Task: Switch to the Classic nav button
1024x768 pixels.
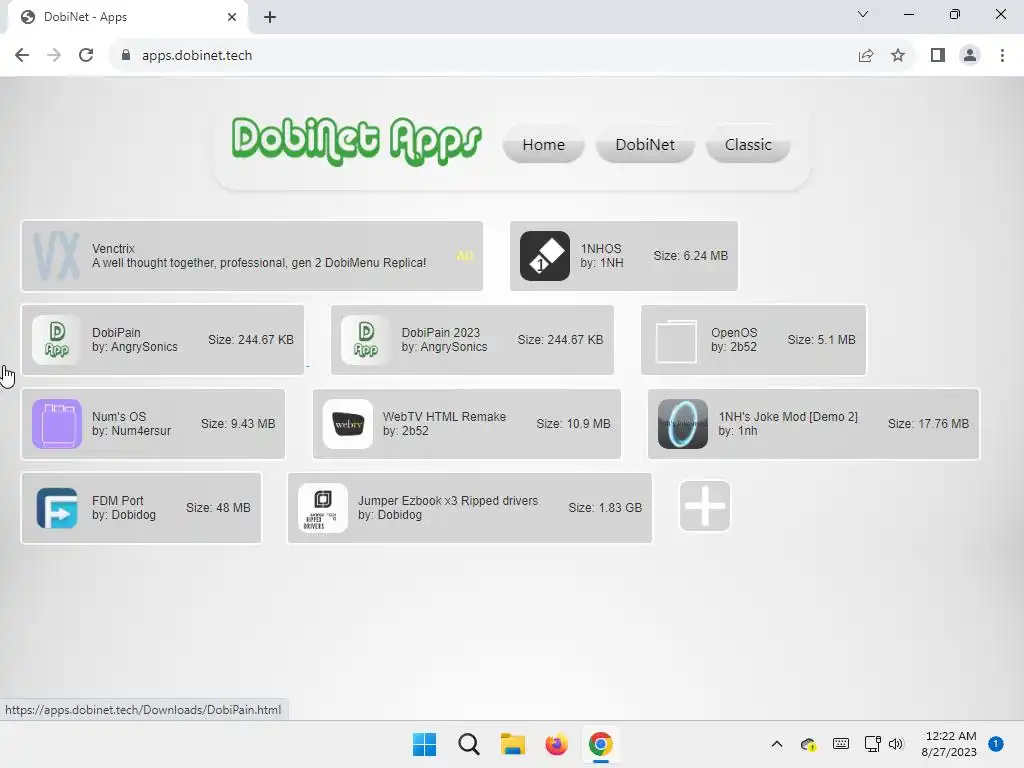Action: [748, 144]
